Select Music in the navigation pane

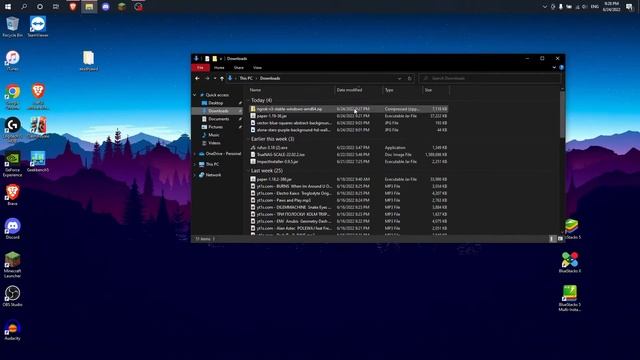[214, 135]
